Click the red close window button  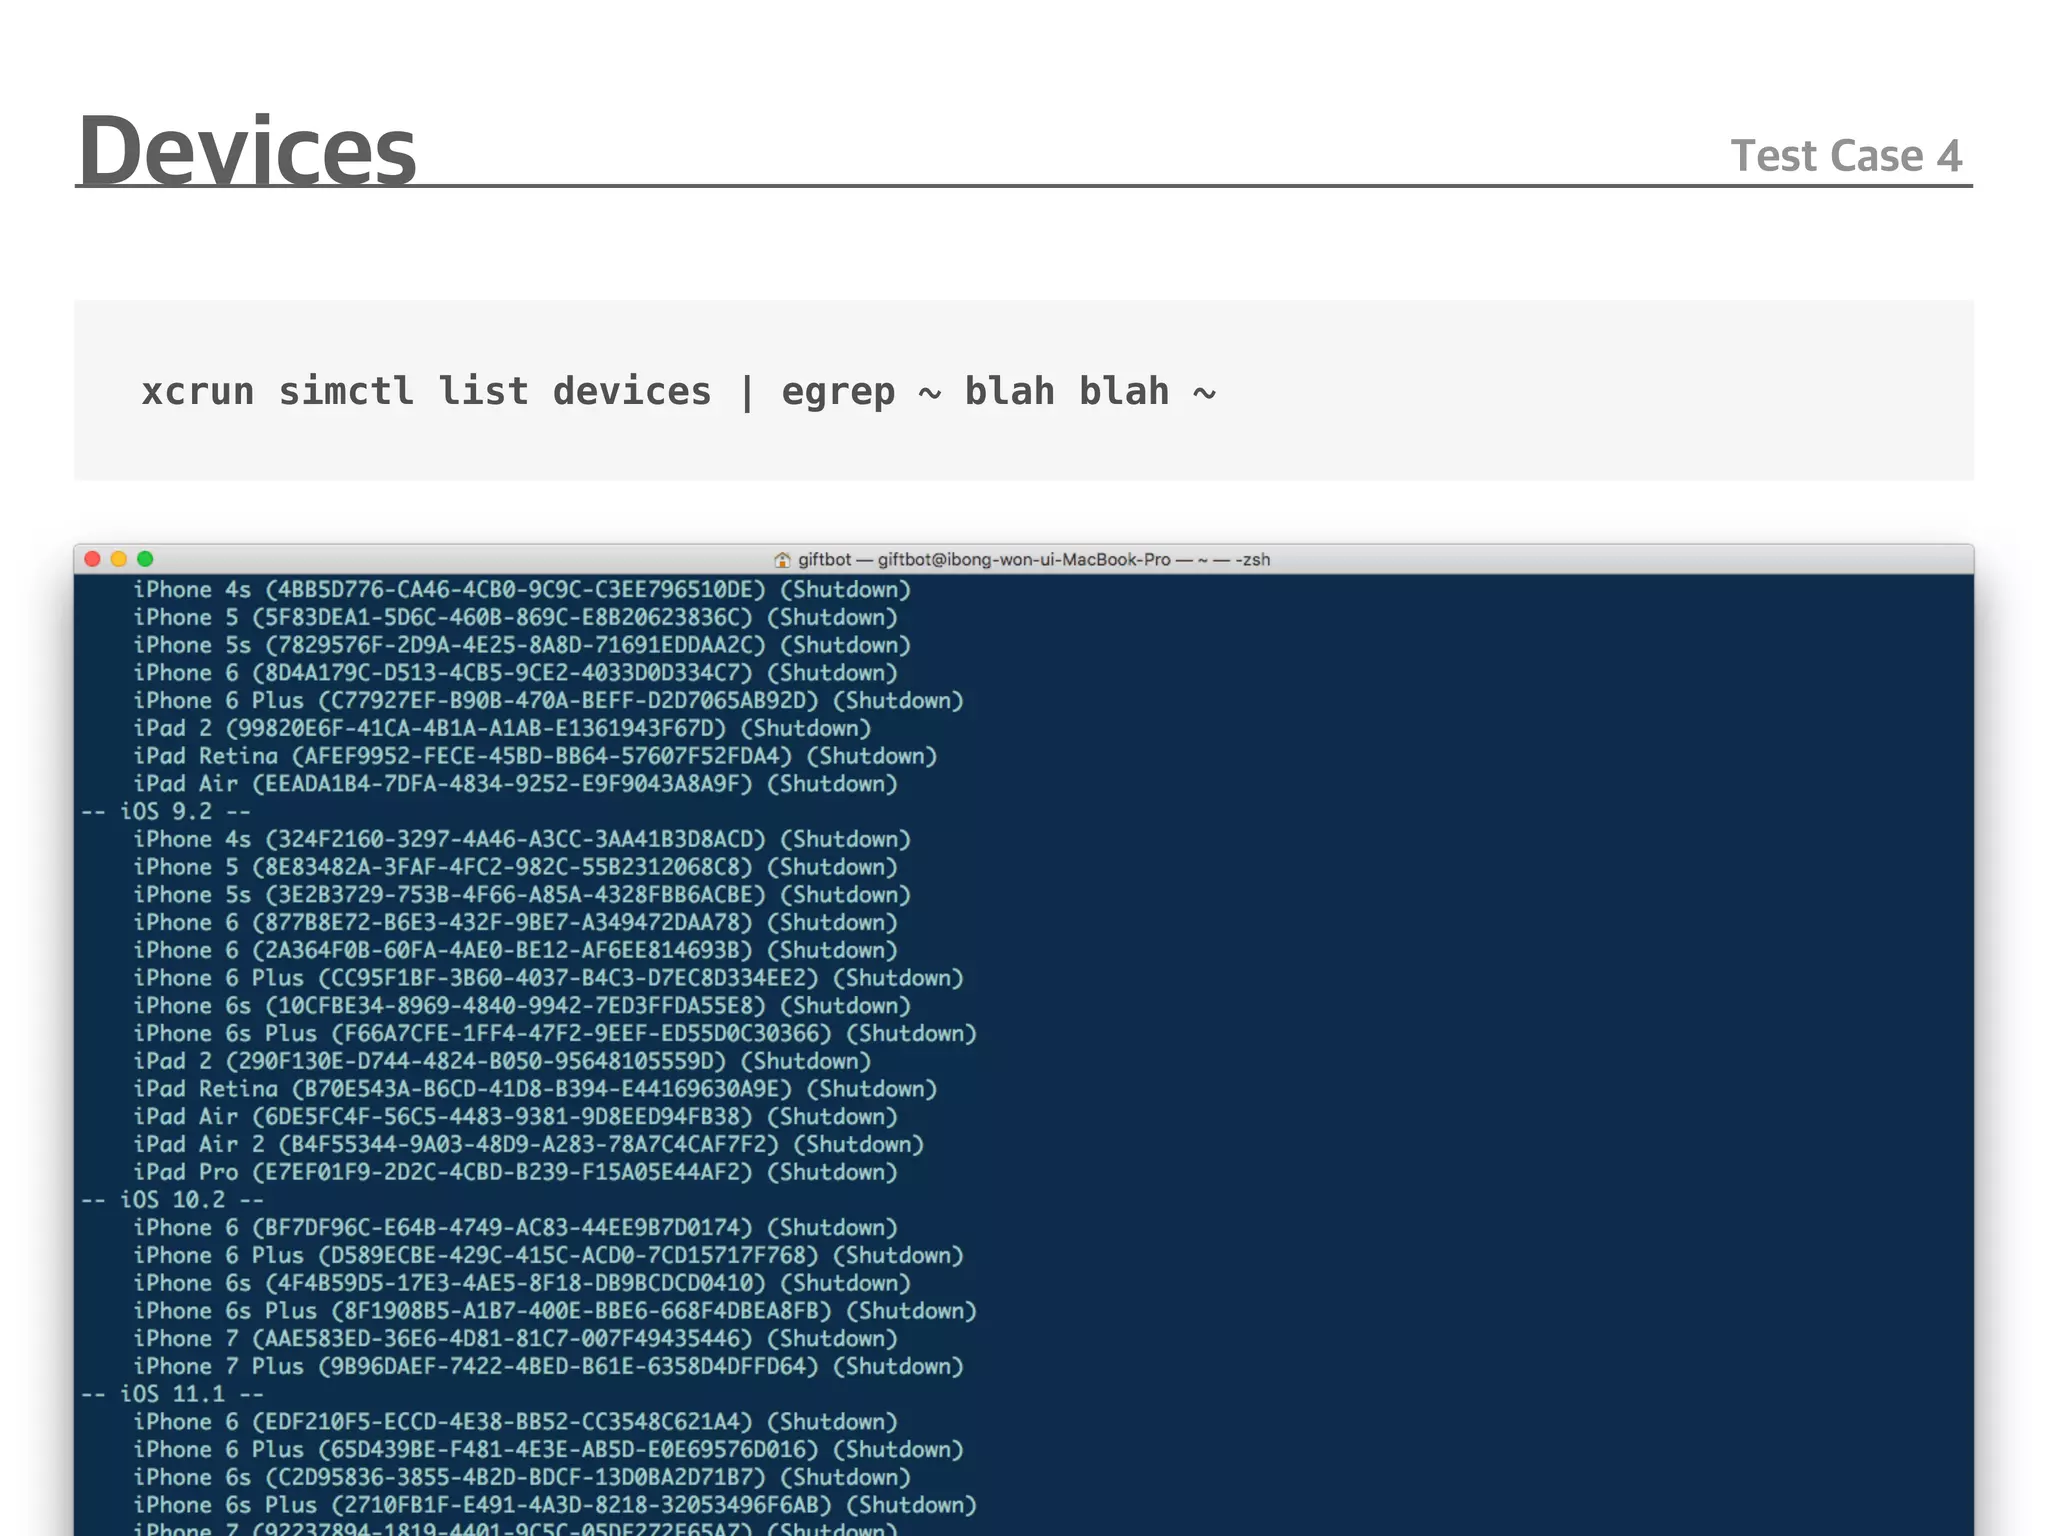coord(93,559)
